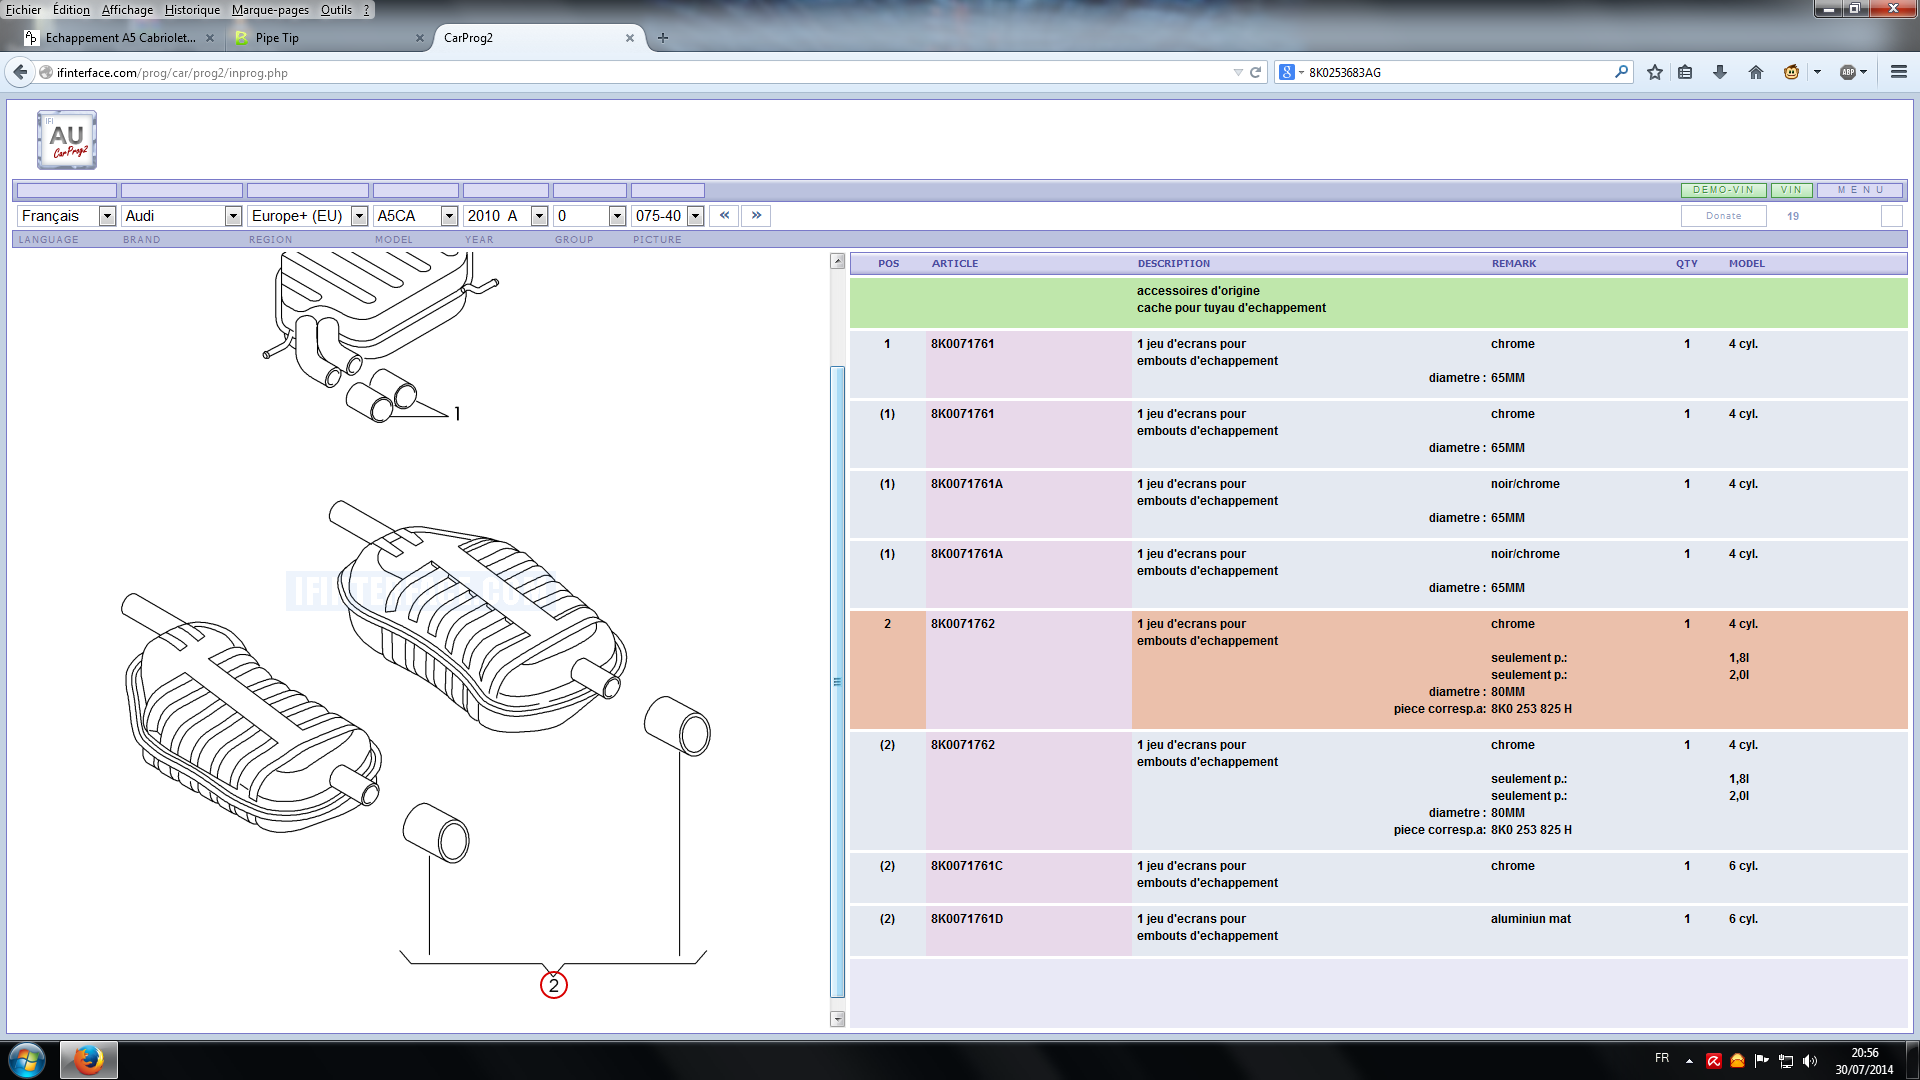Open the Audi brand dropdown

[x=232, y=216]
